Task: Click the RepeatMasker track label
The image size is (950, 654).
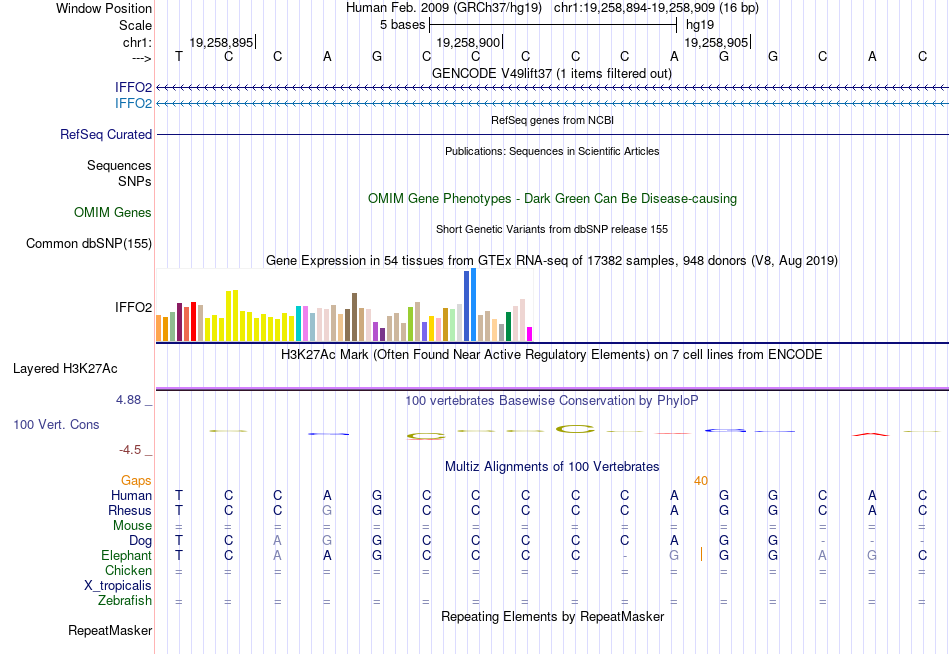Action: 110,630
